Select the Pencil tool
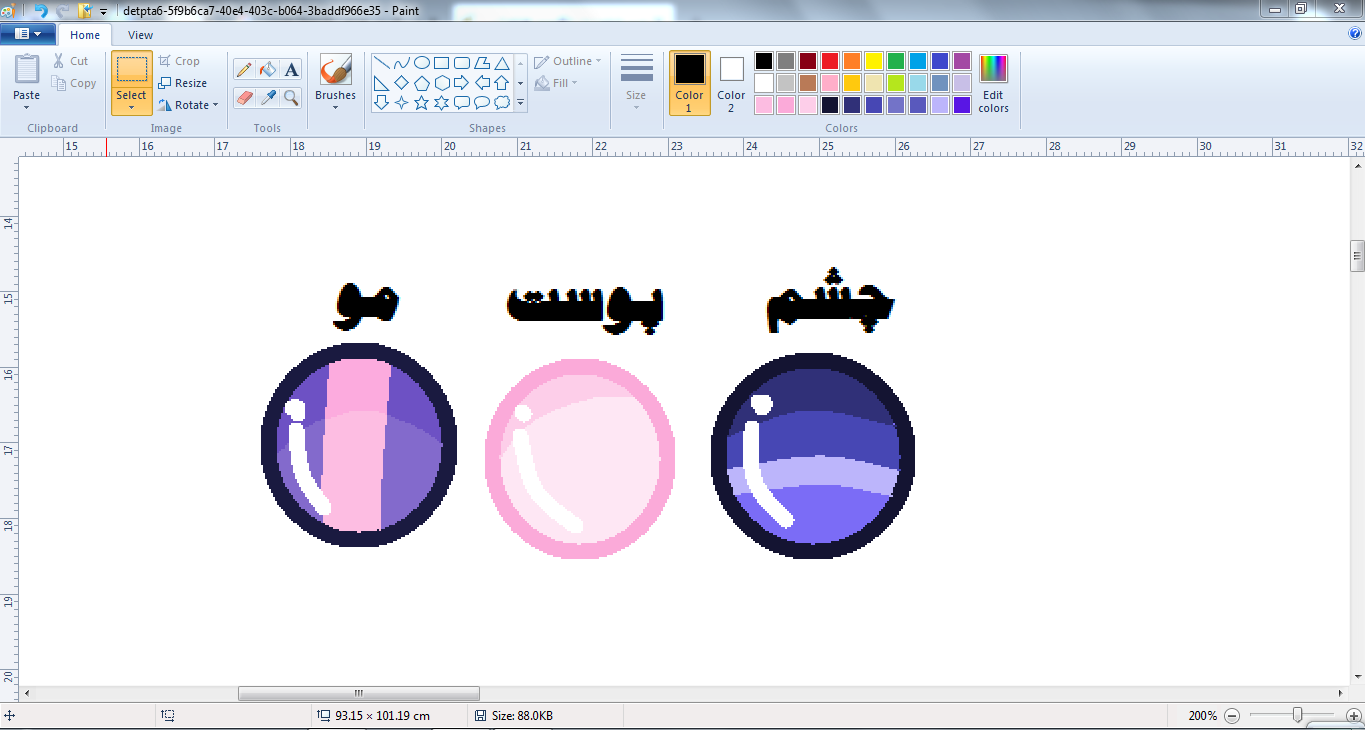1365x730 pixels. tap(244, 69)
